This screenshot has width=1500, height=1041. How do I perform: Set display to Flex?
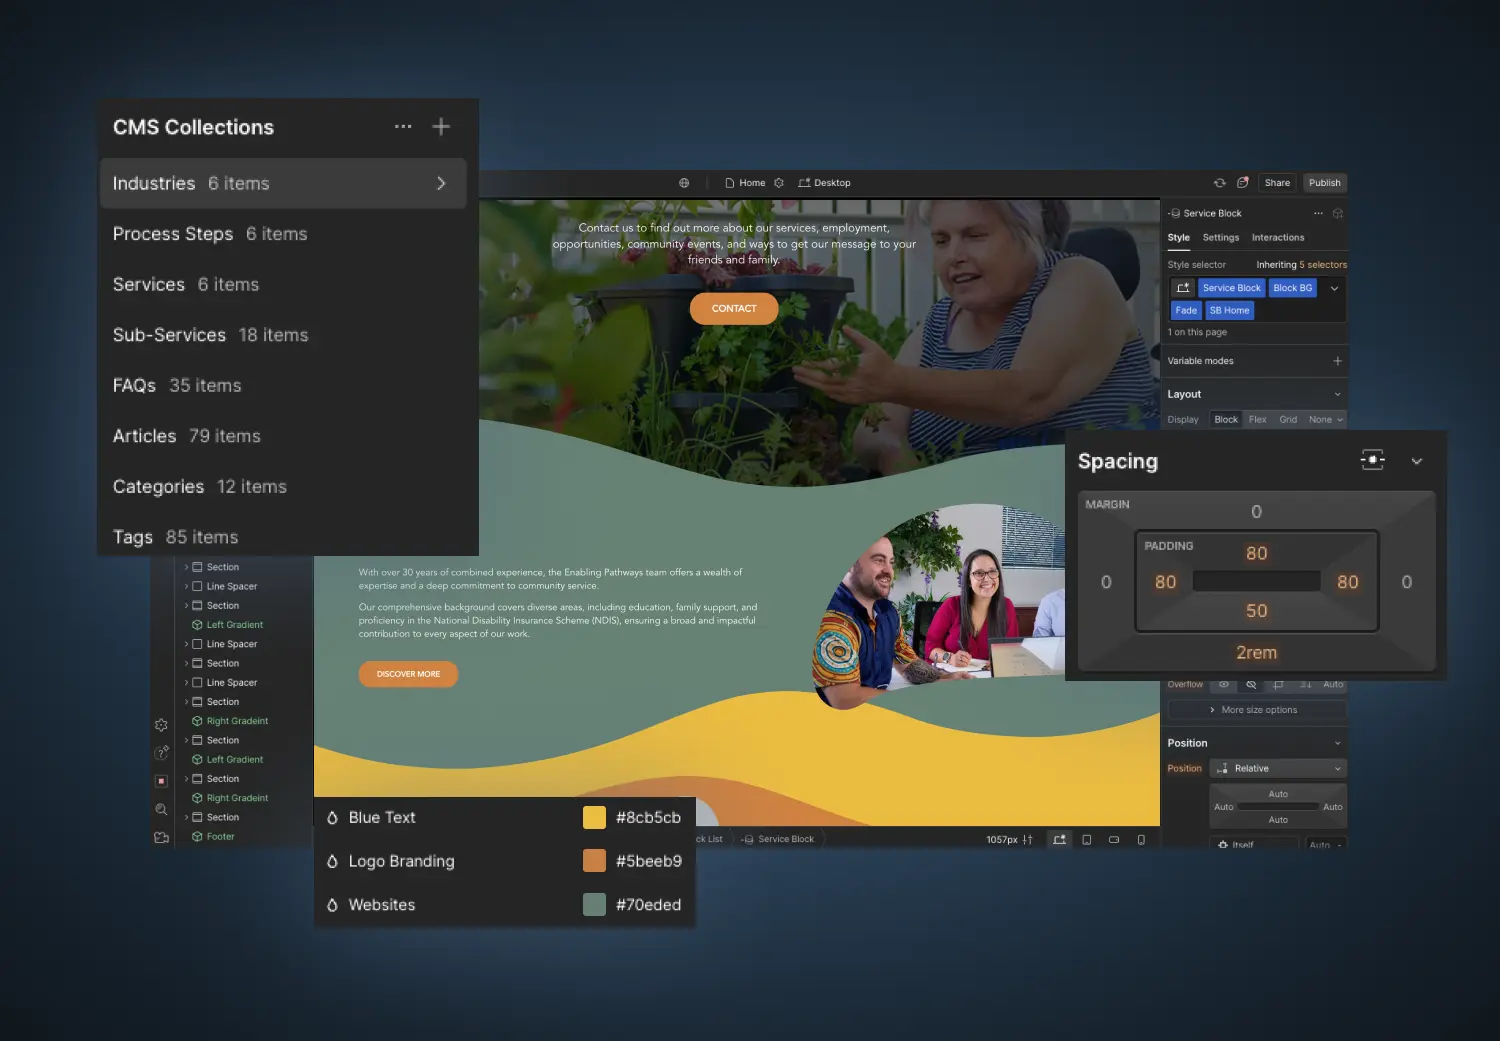pyautogui.click(x=1258, y=420)
